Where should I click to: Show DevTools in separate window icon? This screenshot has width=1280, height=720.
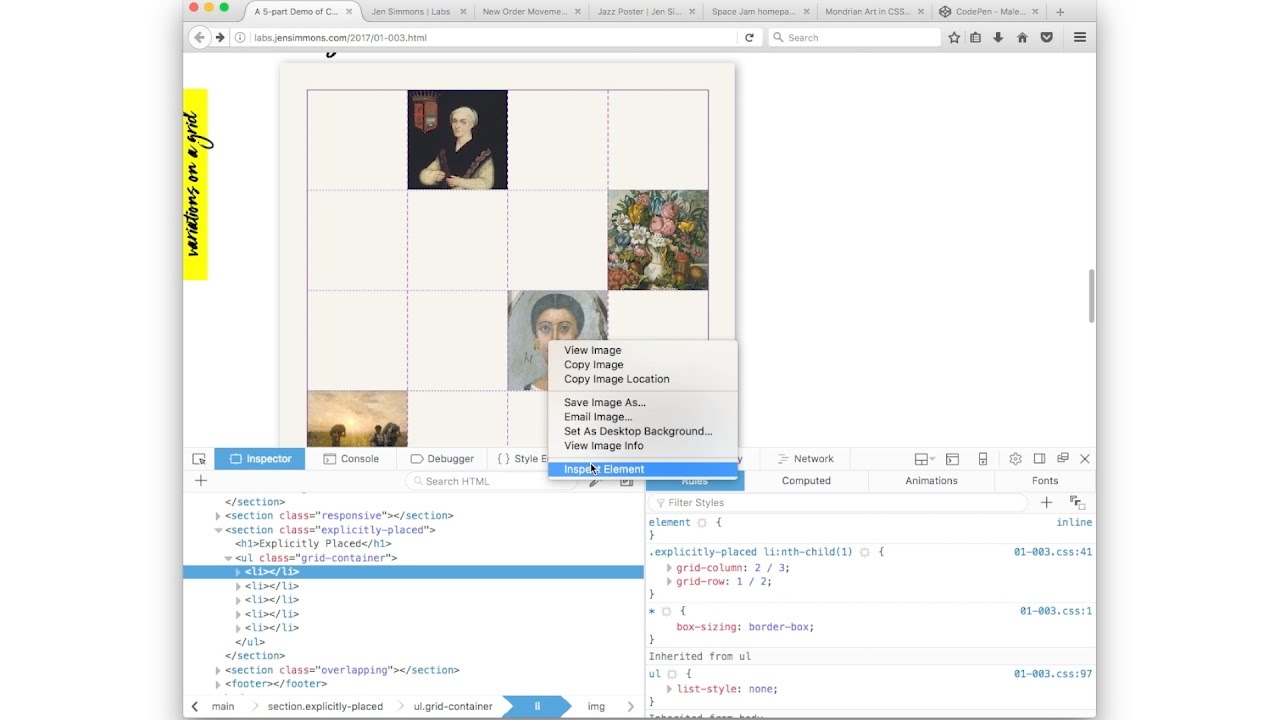tap(1062, 458)
